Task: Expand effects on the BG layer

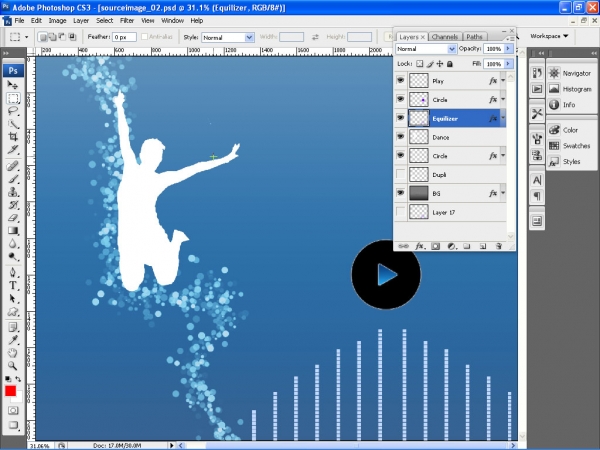Action: coord(503,193)
